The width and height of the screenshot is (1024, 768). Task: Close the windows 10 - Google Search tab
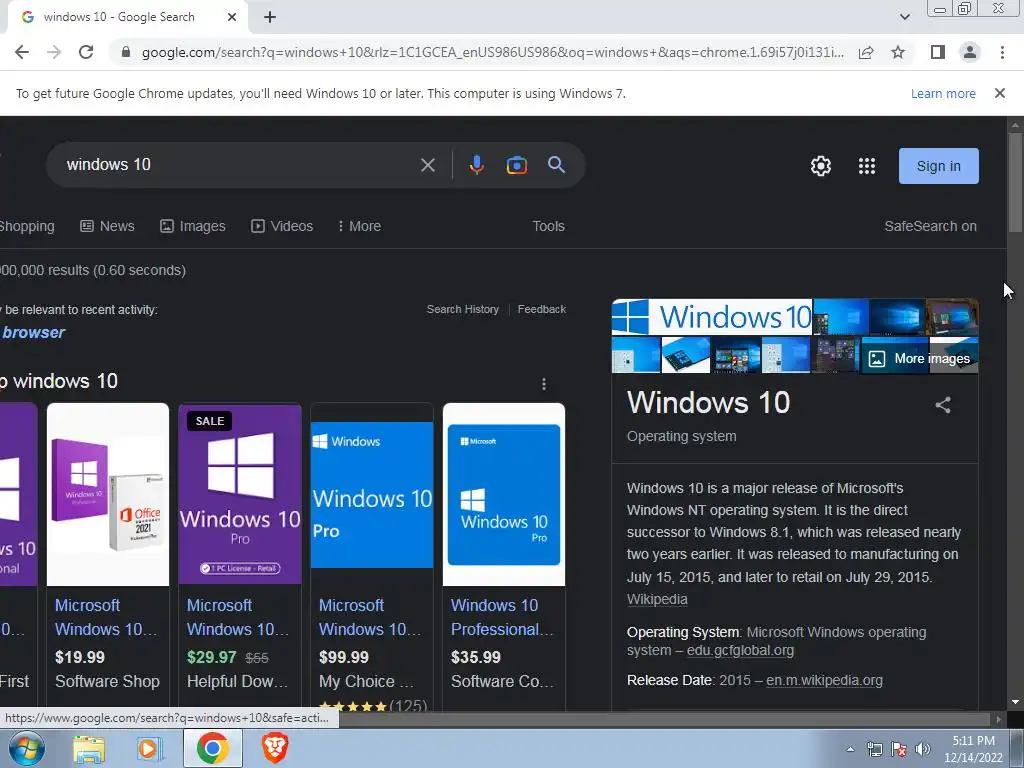232,17
